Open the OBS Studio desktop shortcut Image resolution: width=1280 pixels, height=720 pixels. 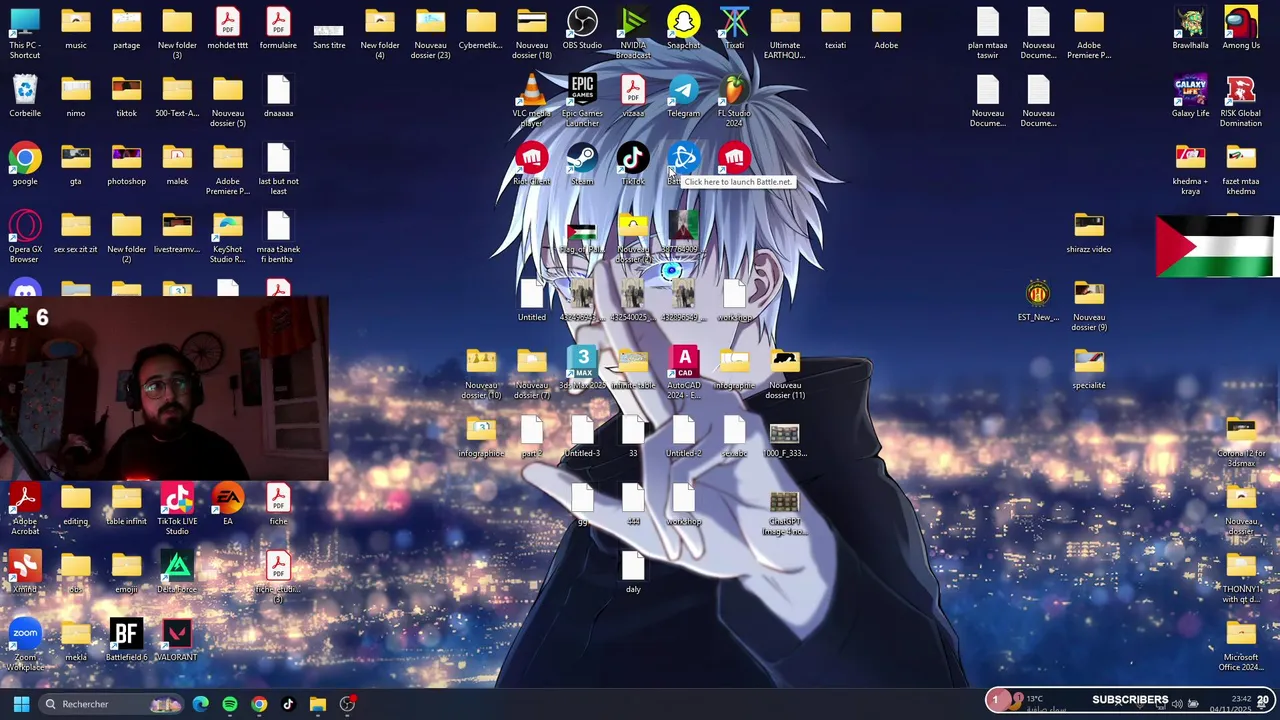click(x=582, y=28)
